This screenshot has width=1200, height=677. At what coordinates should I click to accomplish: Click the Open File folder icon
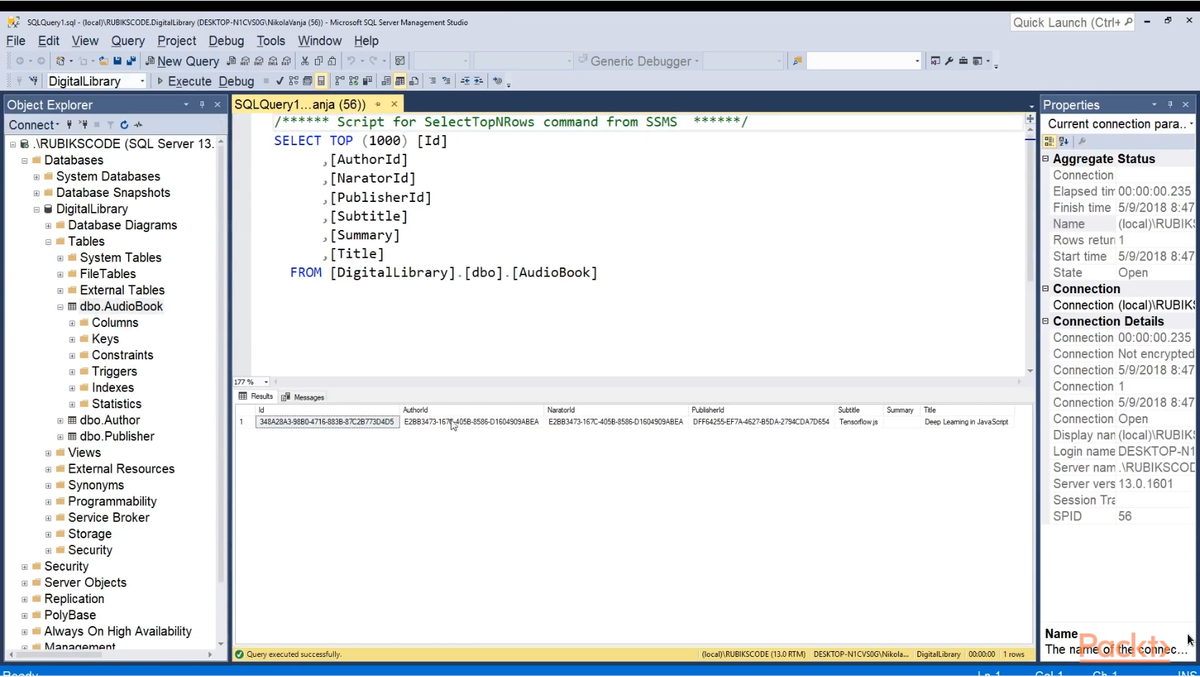(104, 61)
